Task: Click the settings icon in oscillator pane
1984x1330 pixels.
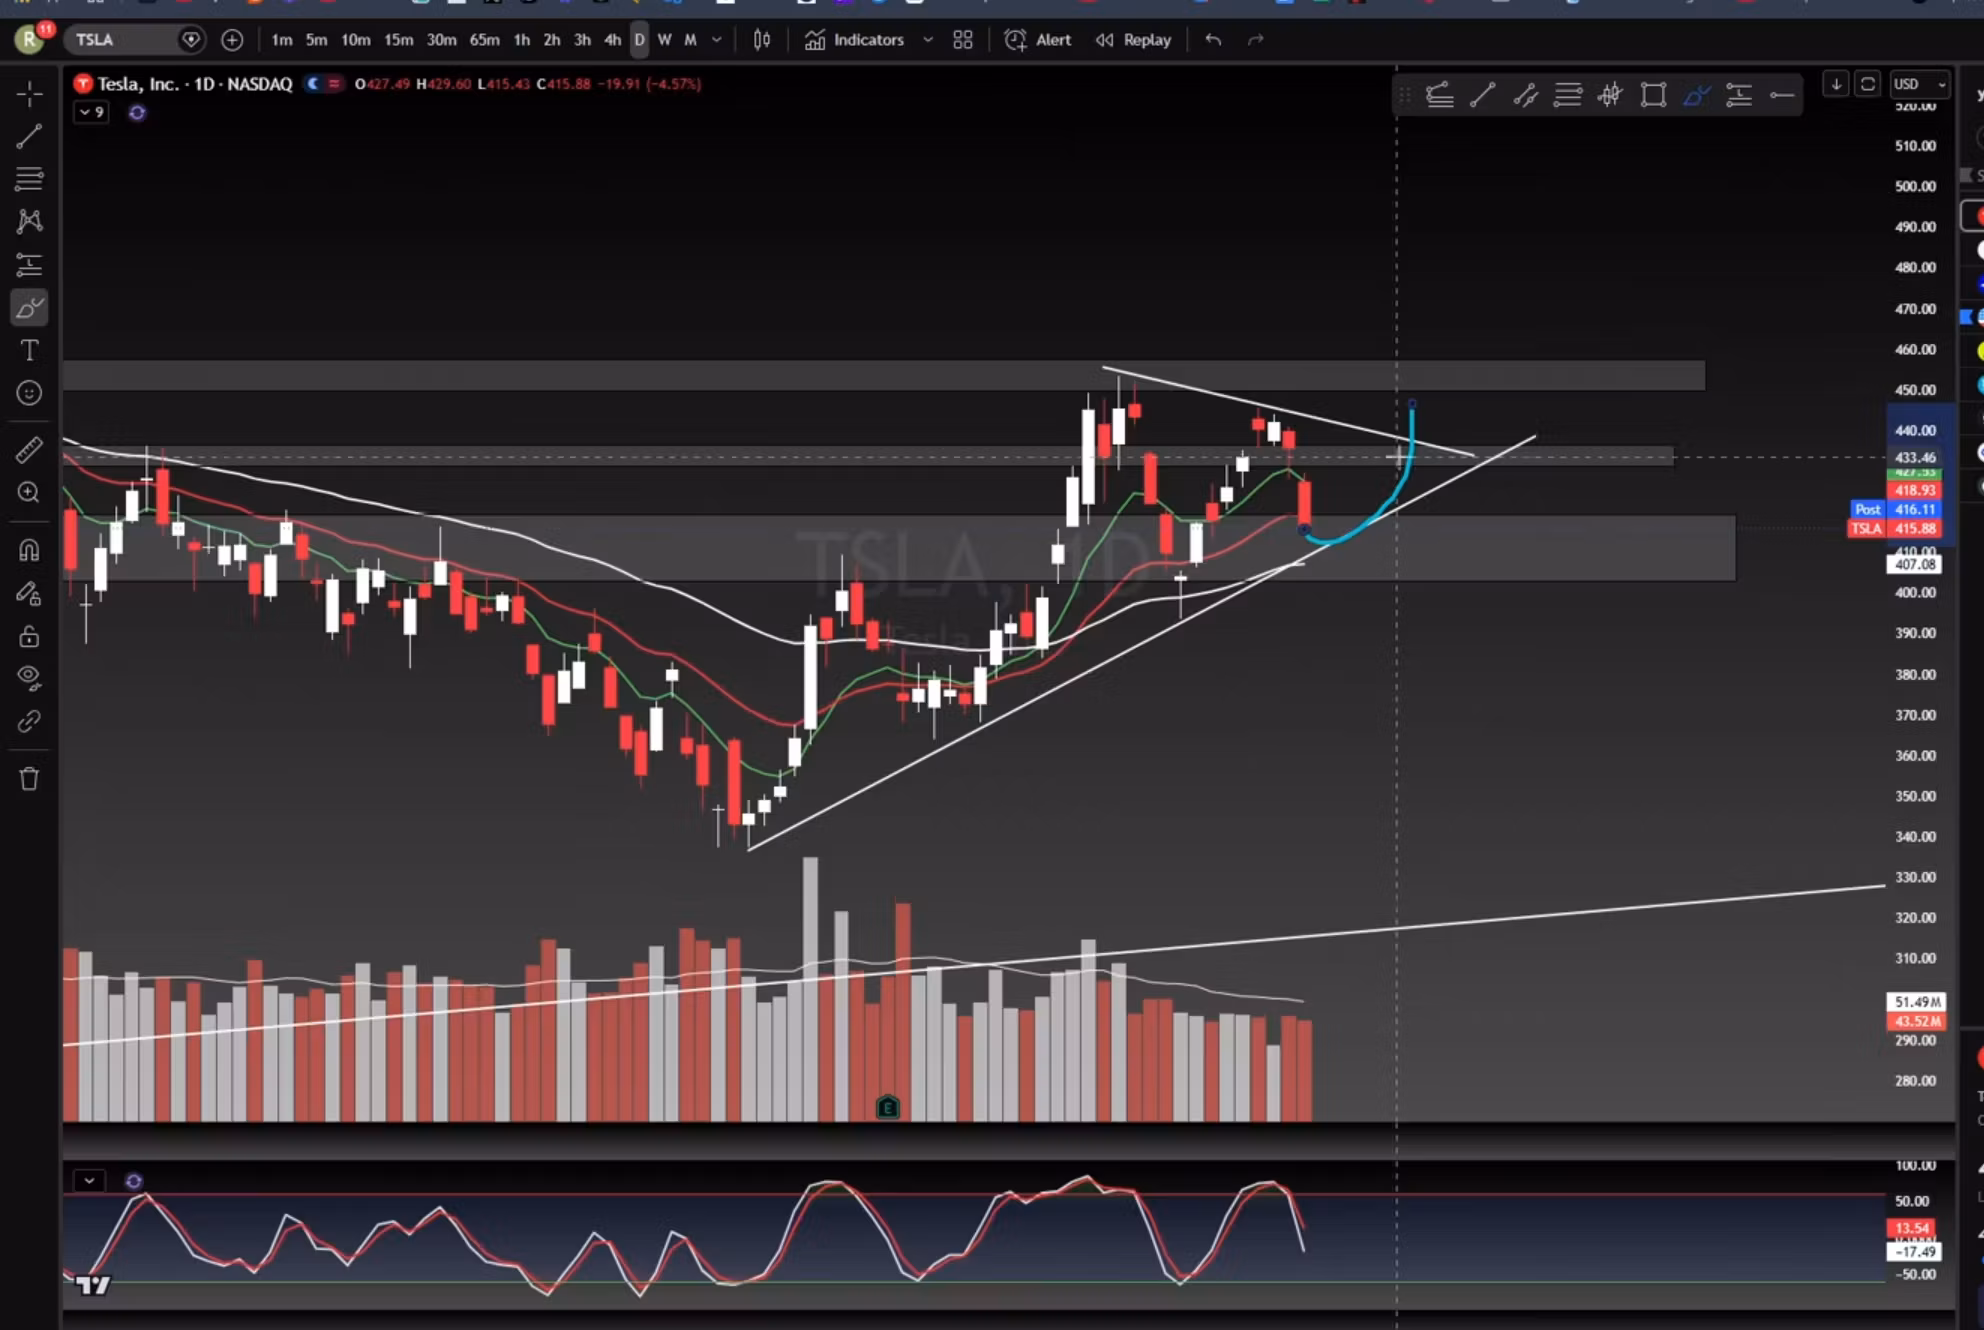Action: point(134,1181)
